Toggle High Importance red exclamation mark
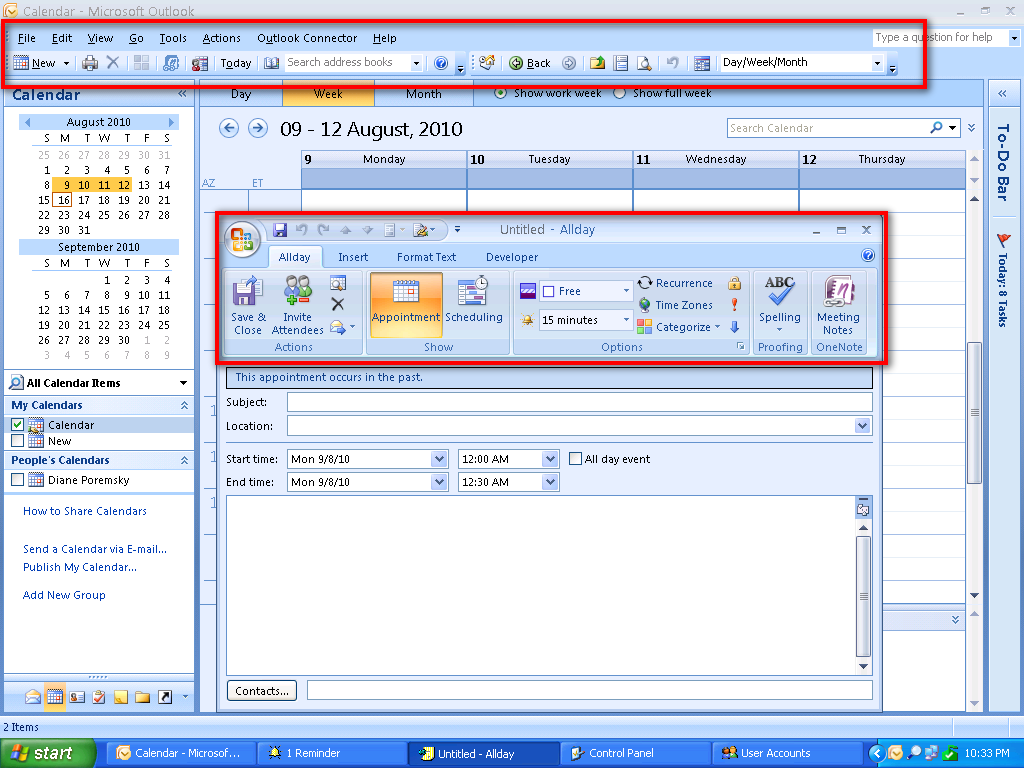 735,305
